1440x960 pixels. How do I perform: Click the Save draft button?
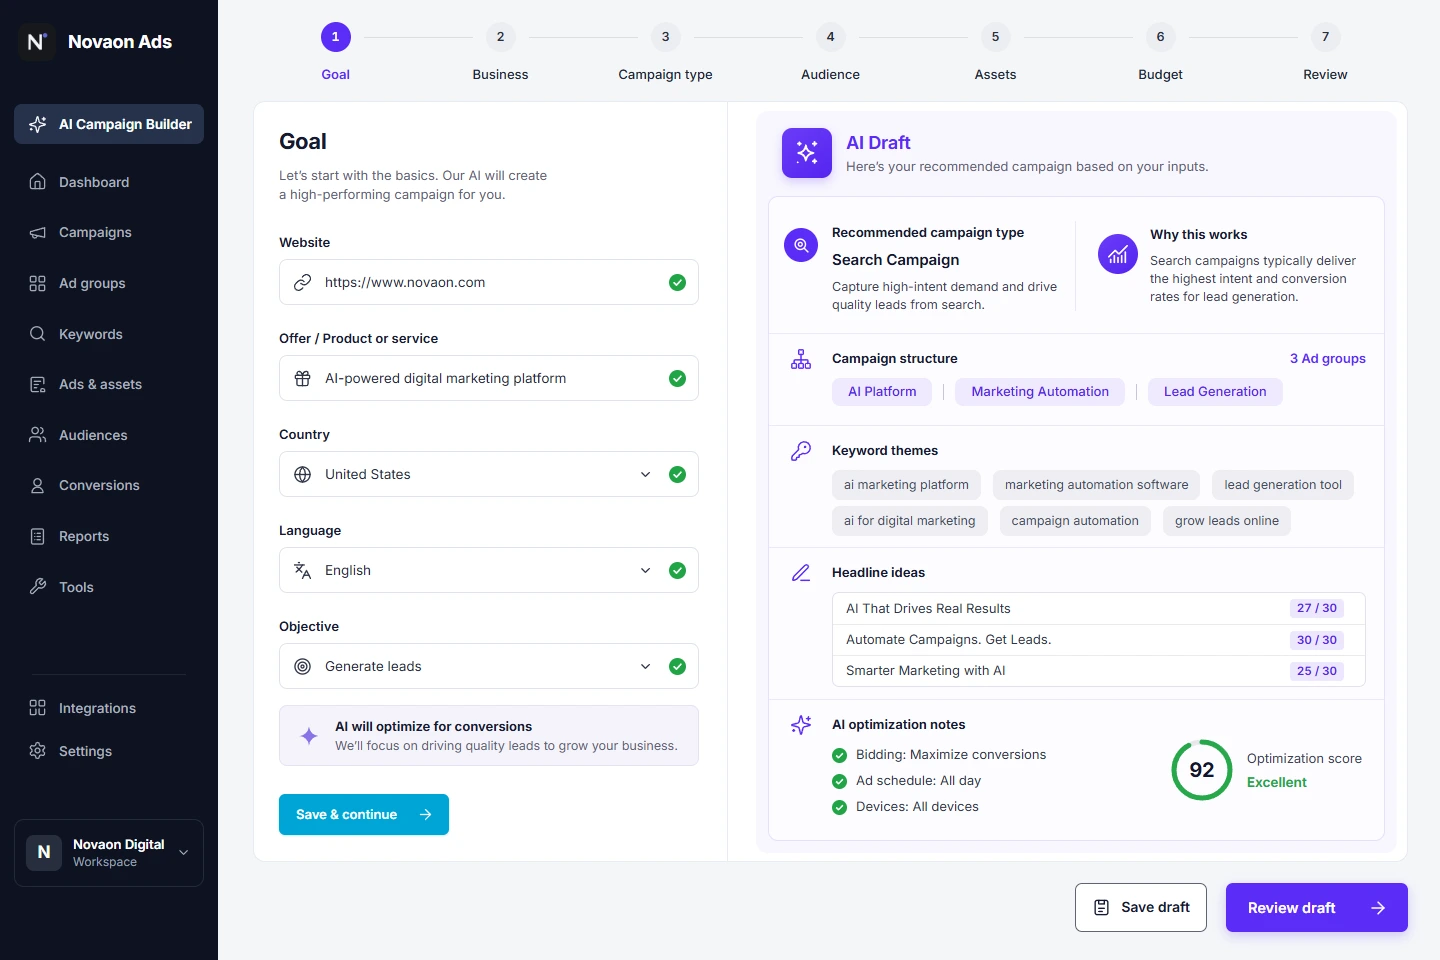click(1141, 907)
